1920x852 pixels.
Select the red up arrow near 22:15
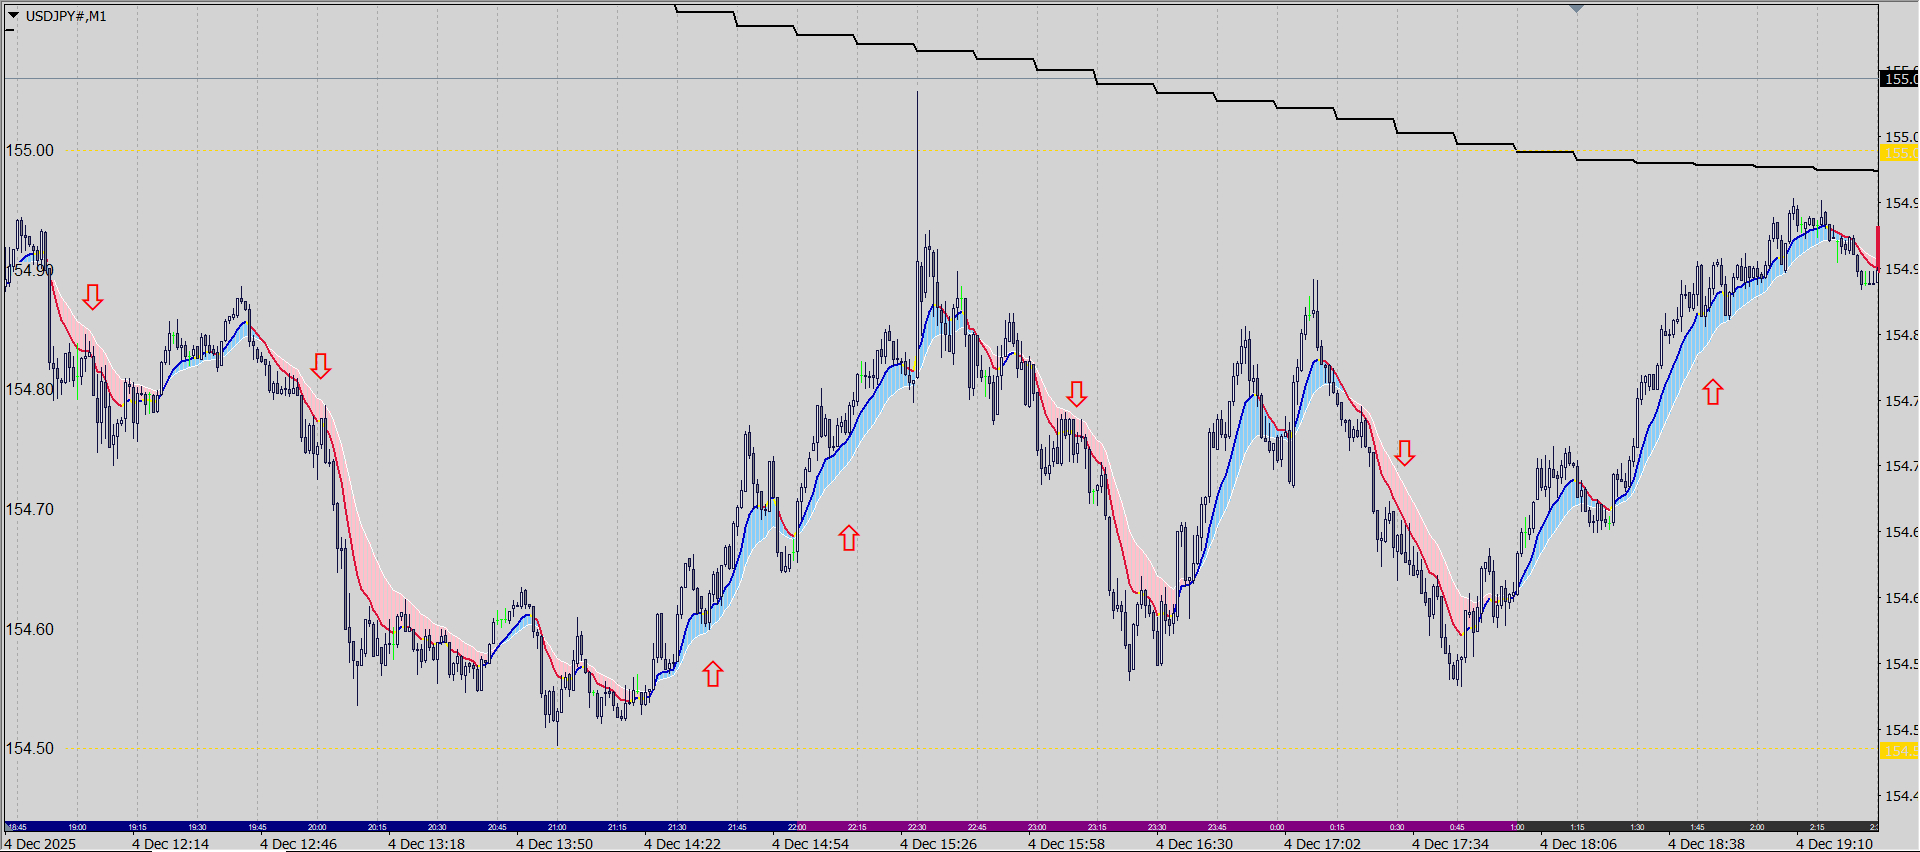coord(848,538)
